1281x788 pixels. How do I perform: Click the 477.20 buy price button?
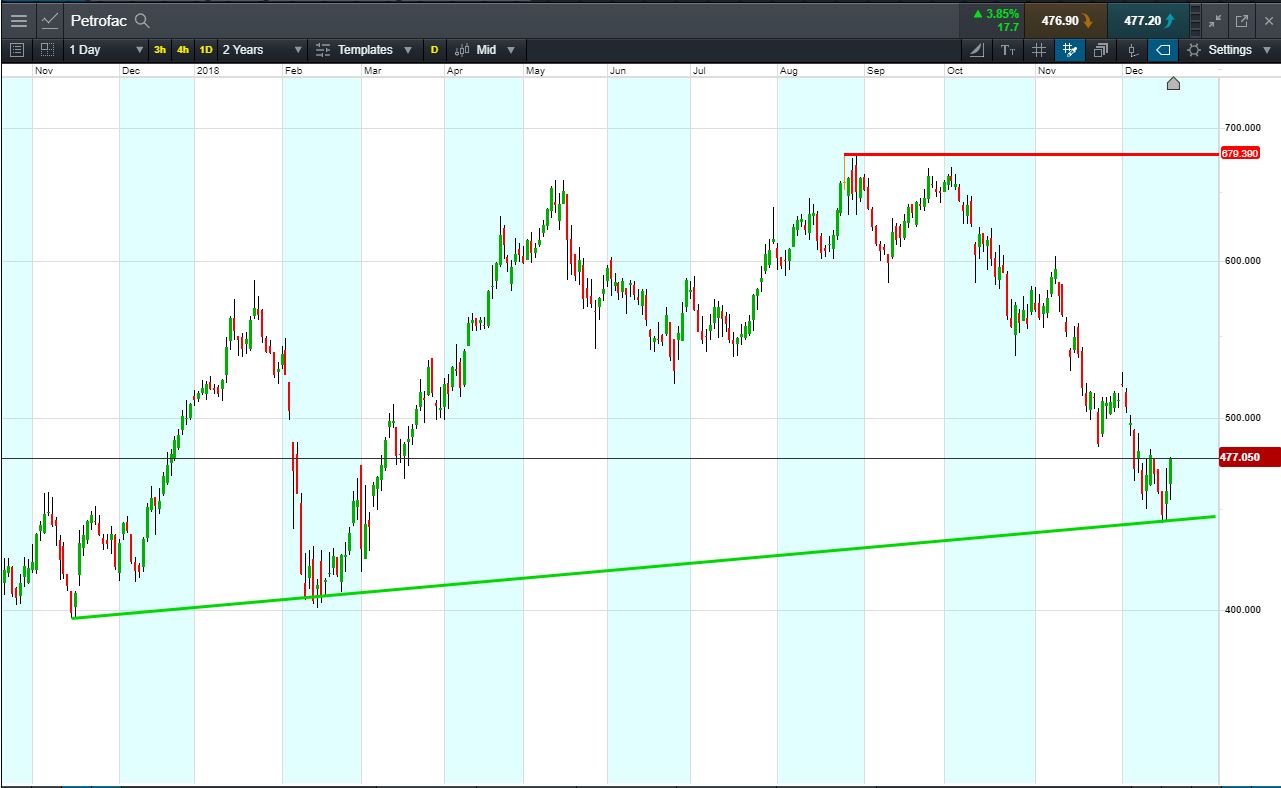coord(1148,20)
